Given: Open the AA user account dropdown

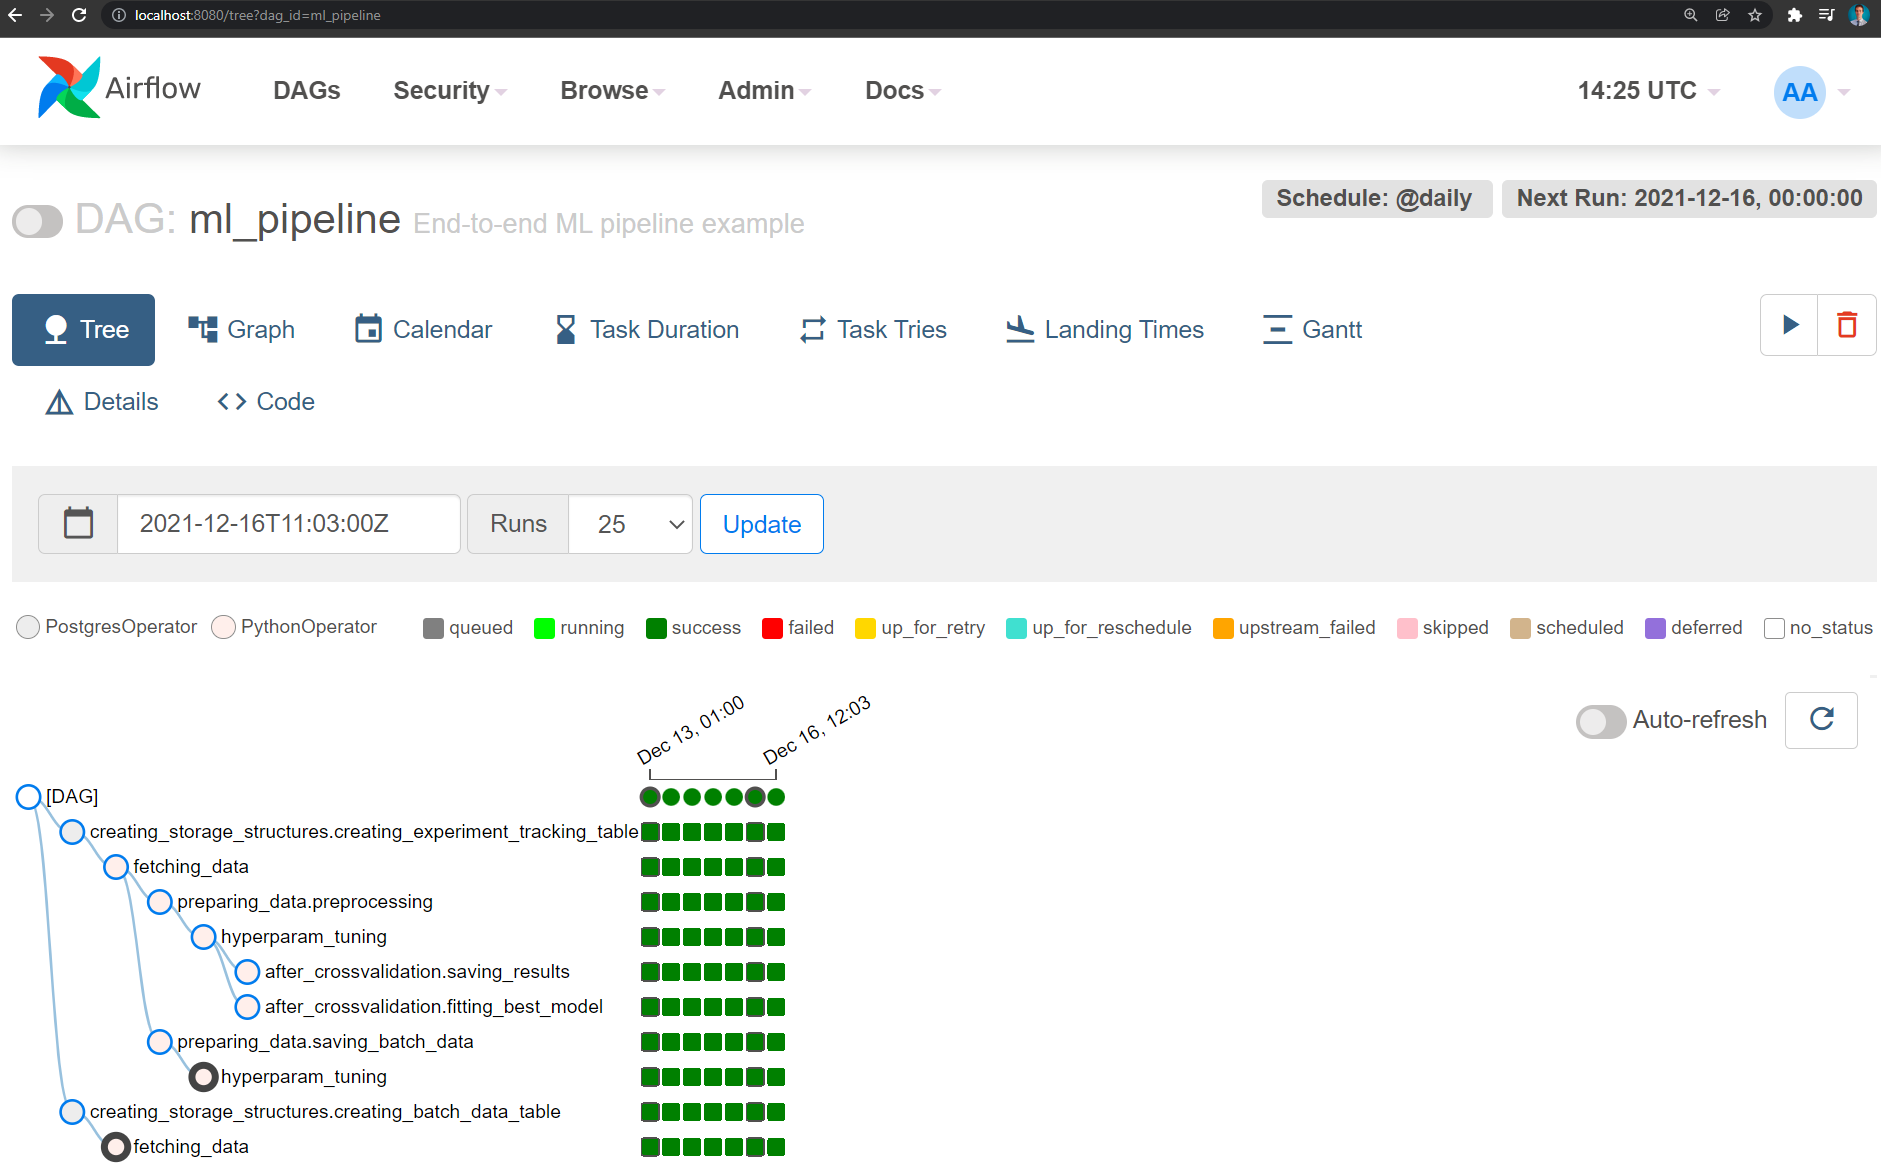Looking at the screenshot, I should coord(1811,92).
